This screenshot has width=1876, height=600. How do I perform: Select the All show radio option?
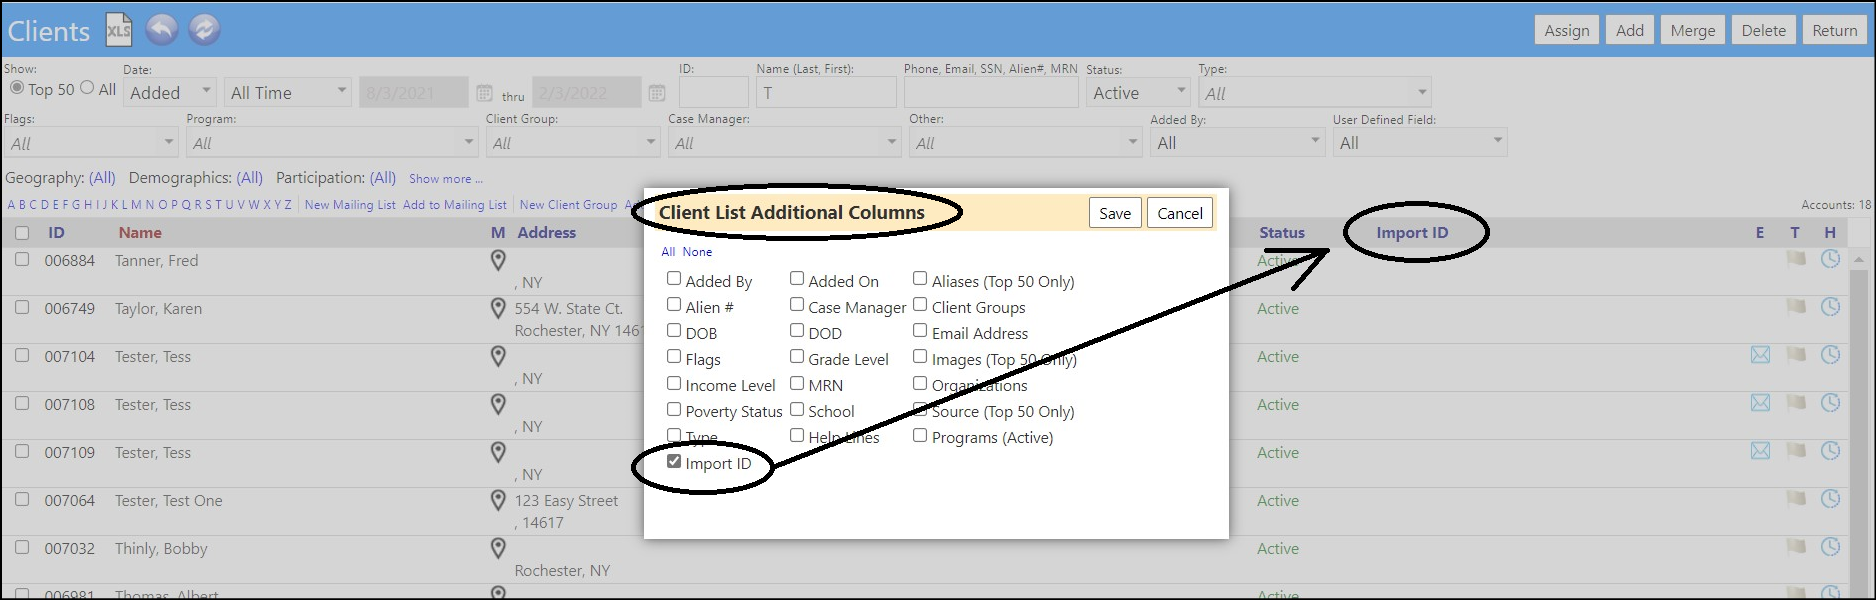[x=87, y=88]
